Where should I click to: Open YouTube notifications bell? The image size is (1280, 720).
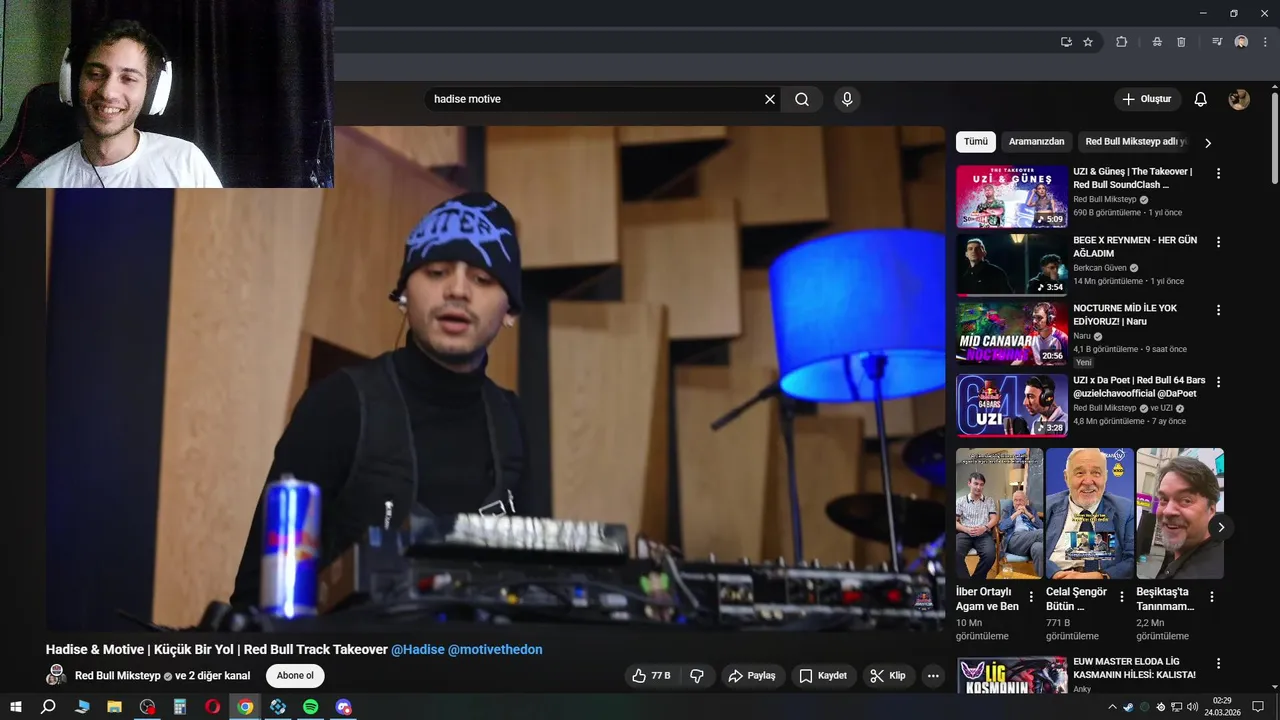[1201, 99]
